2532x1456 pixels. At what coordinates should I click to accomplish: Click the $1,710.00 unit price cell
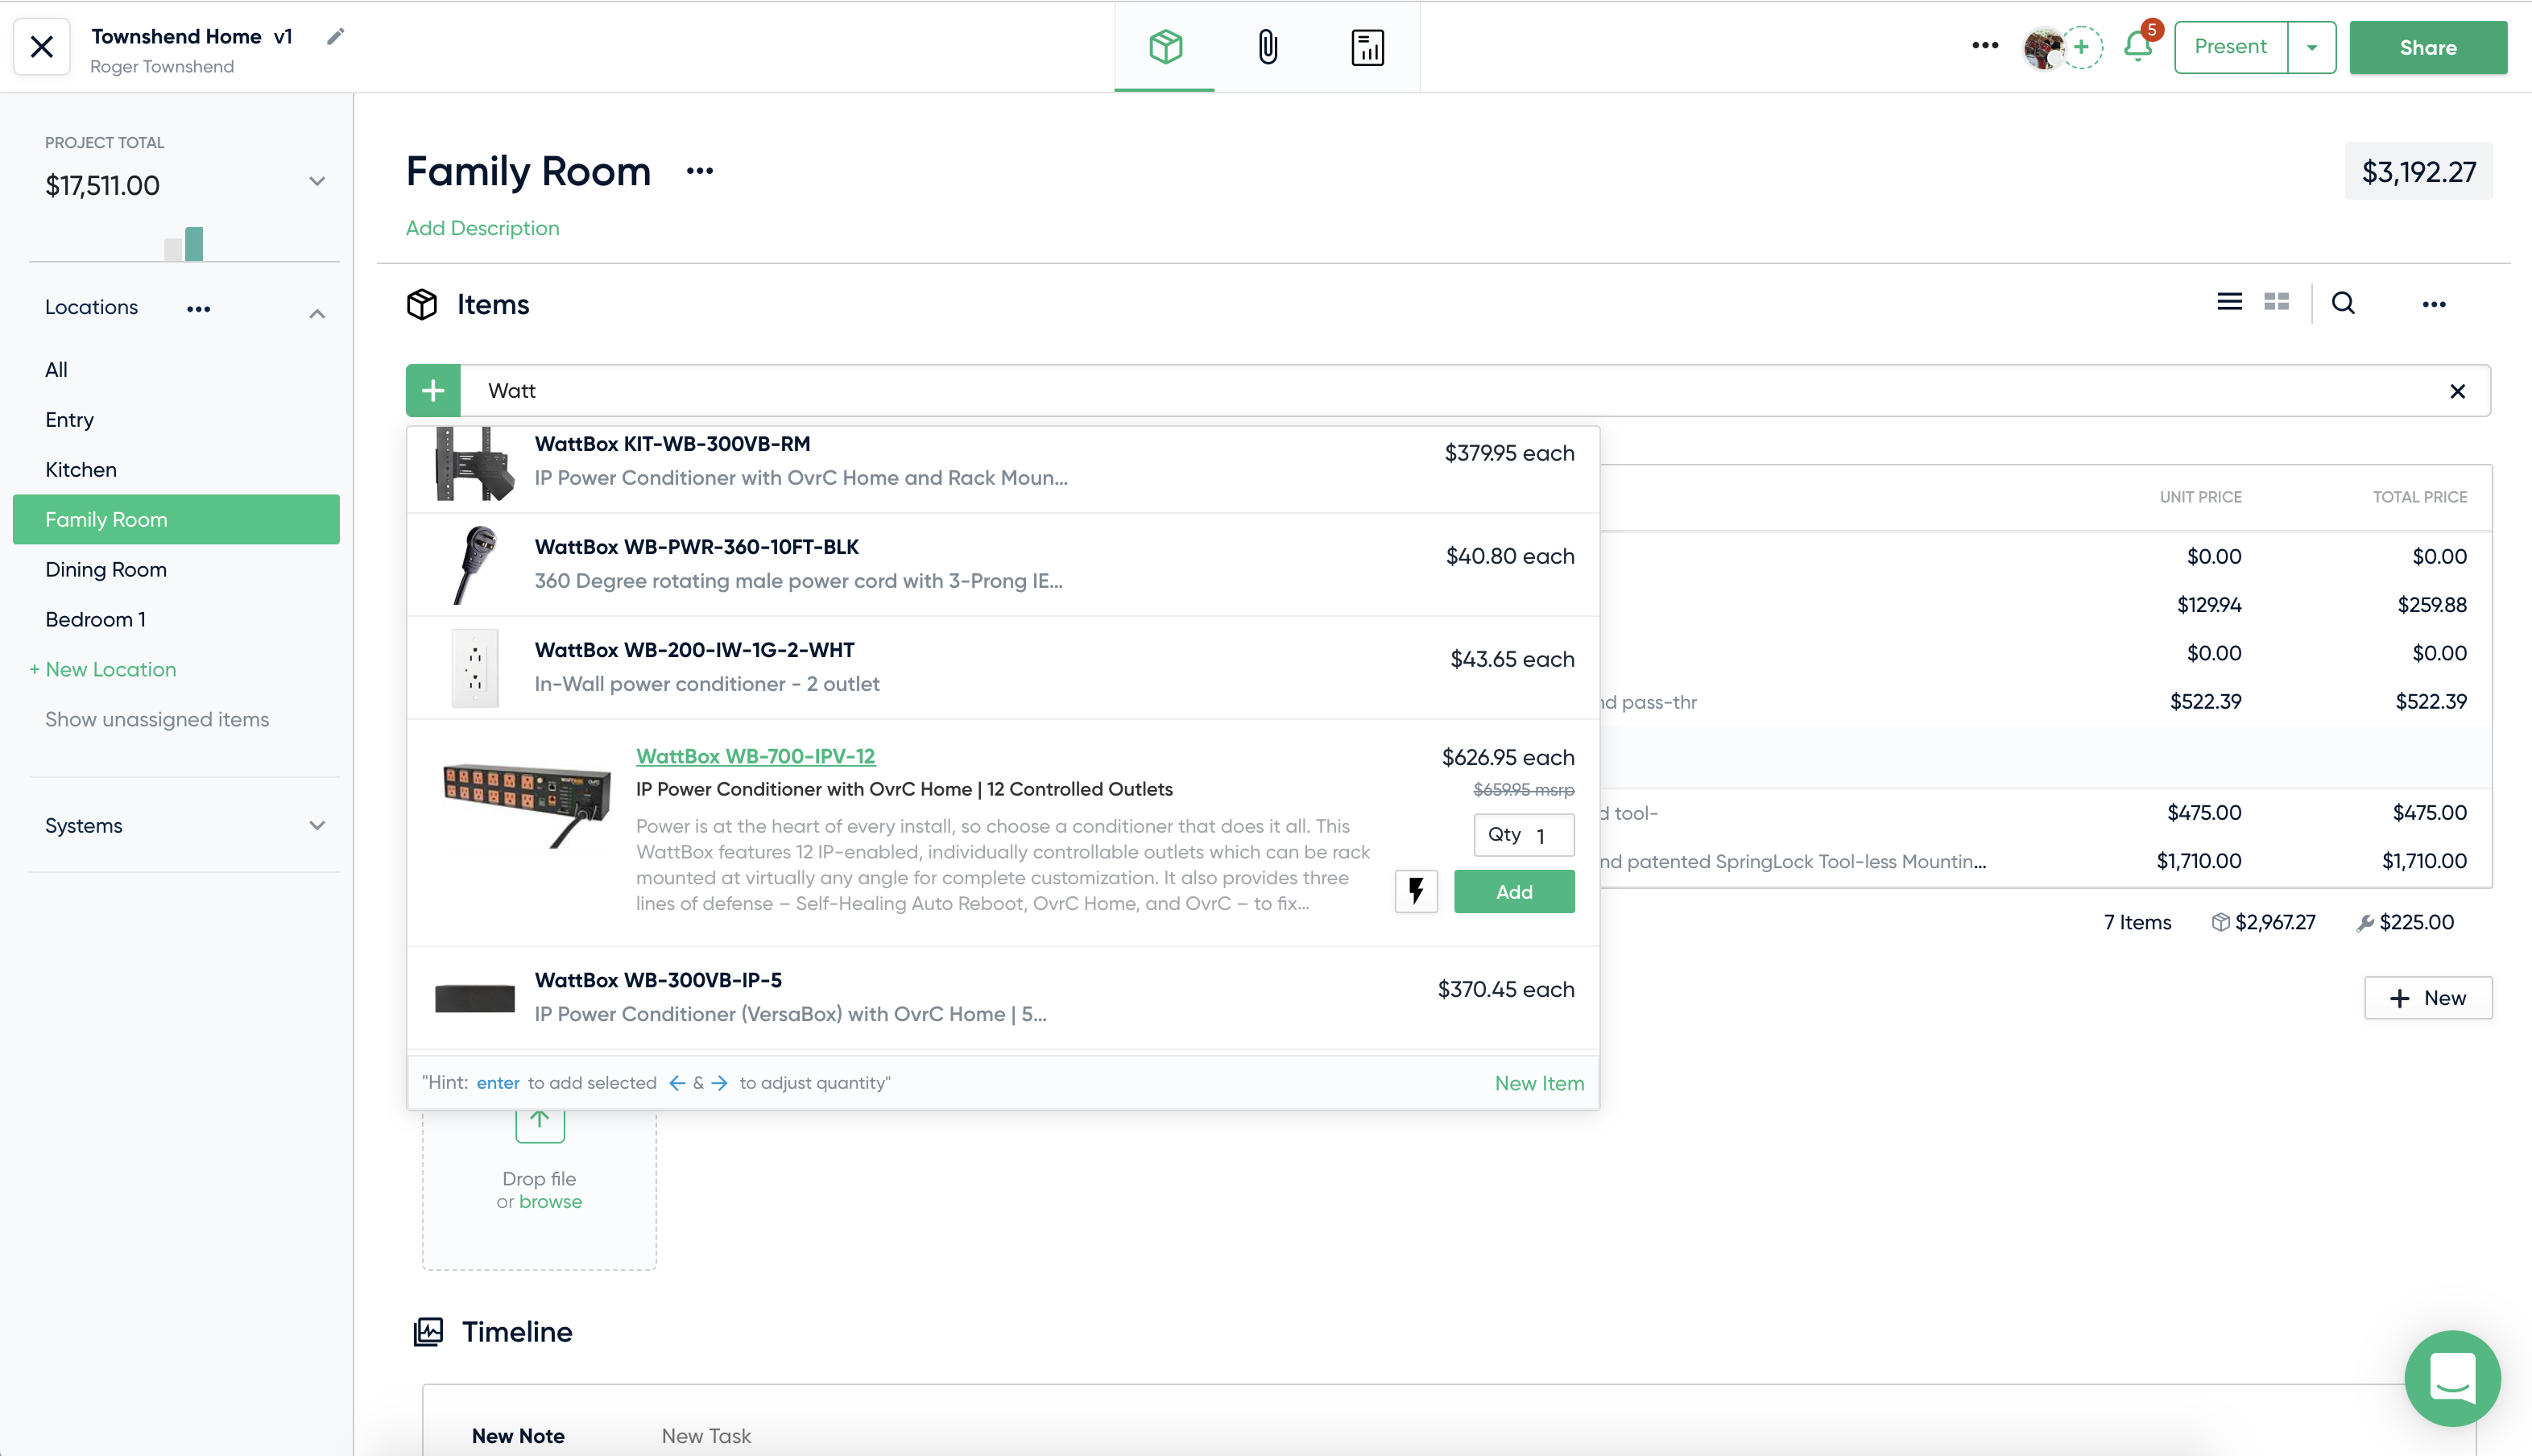pos(2198,861)
